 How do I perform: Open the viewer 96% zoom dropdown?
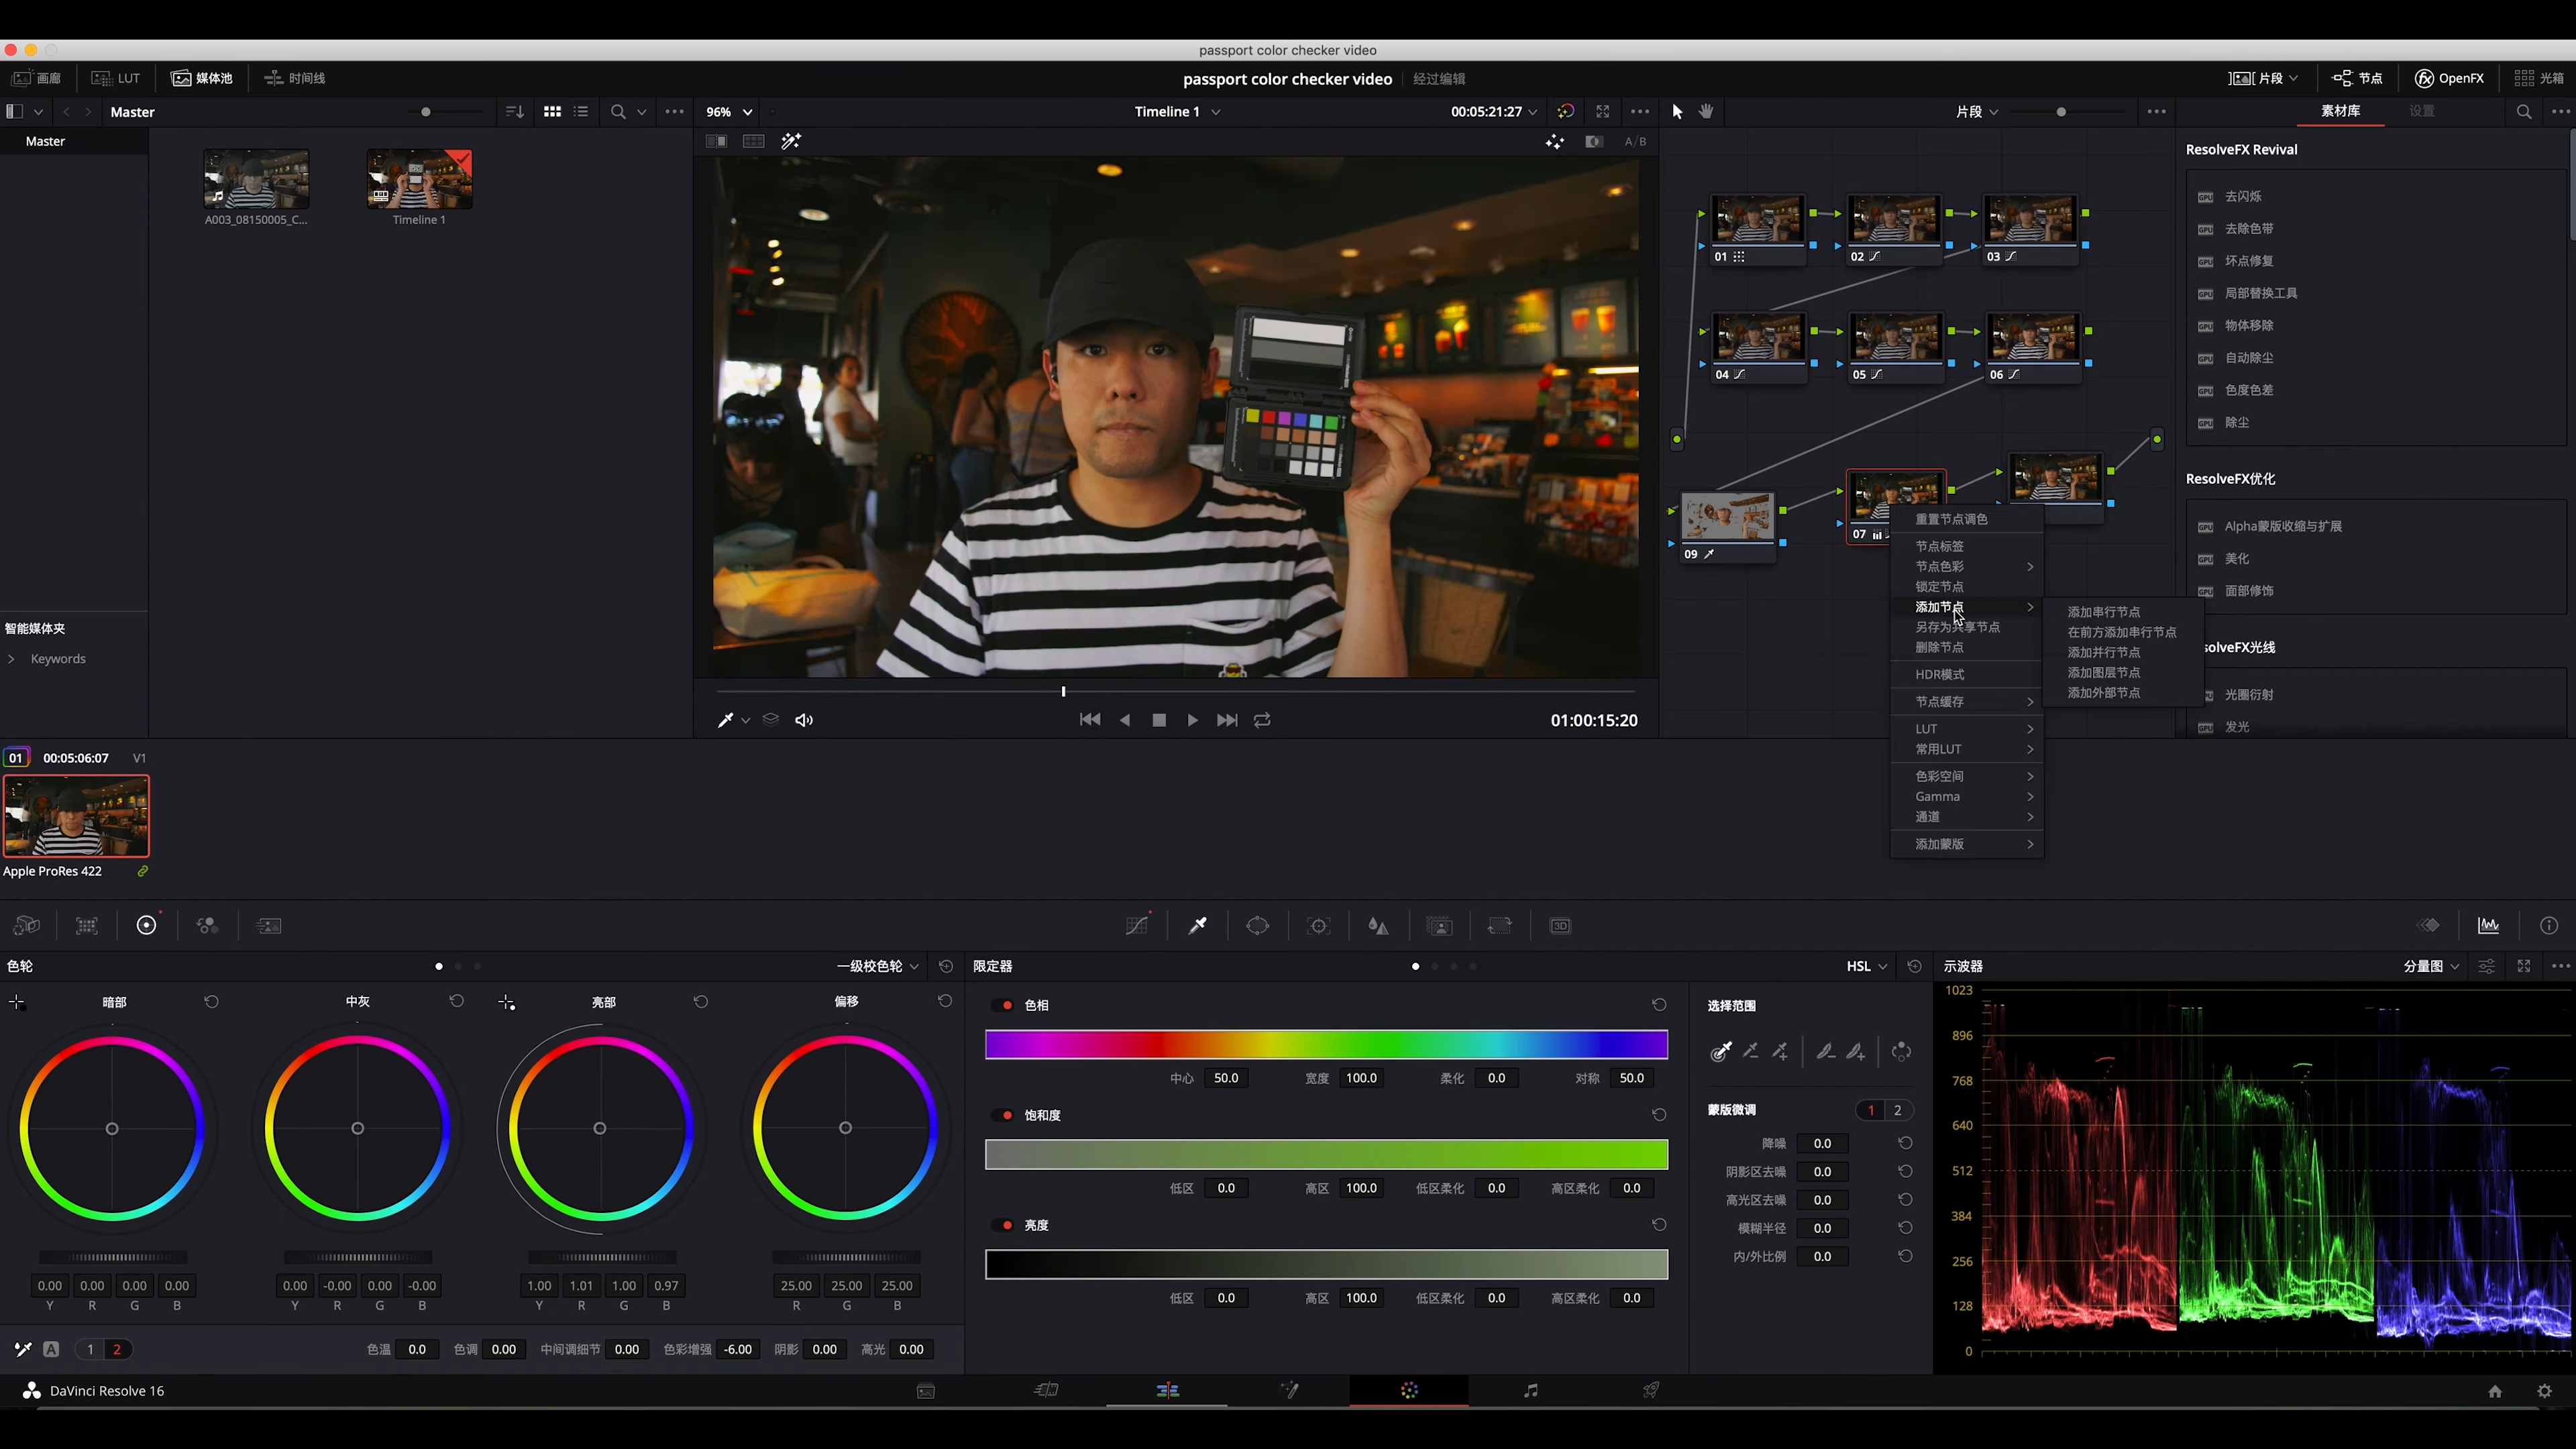click(729, 112)
